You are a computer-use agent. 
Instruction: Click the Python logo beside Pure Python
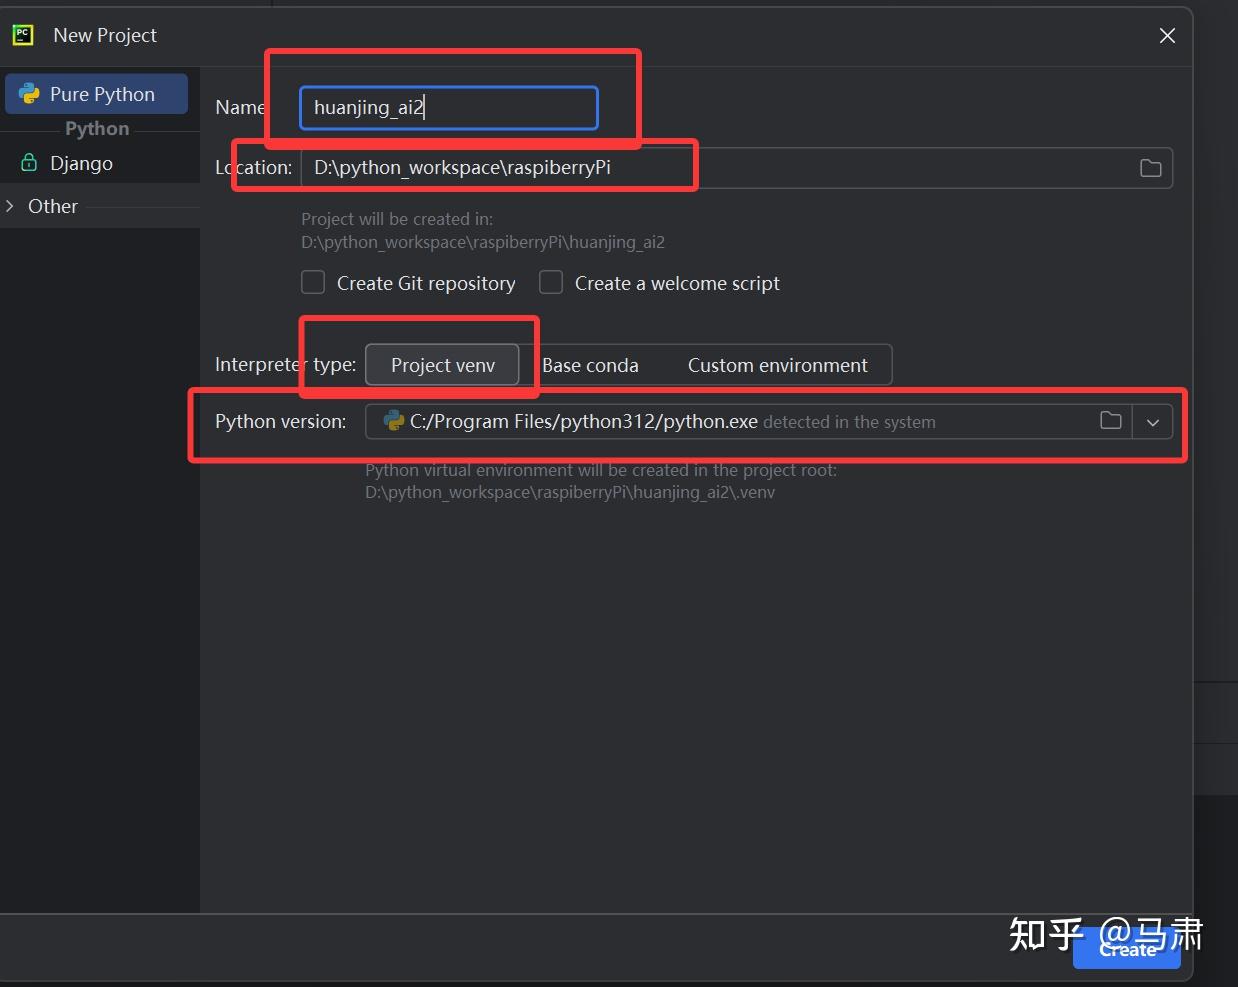(x=31, y=93)
